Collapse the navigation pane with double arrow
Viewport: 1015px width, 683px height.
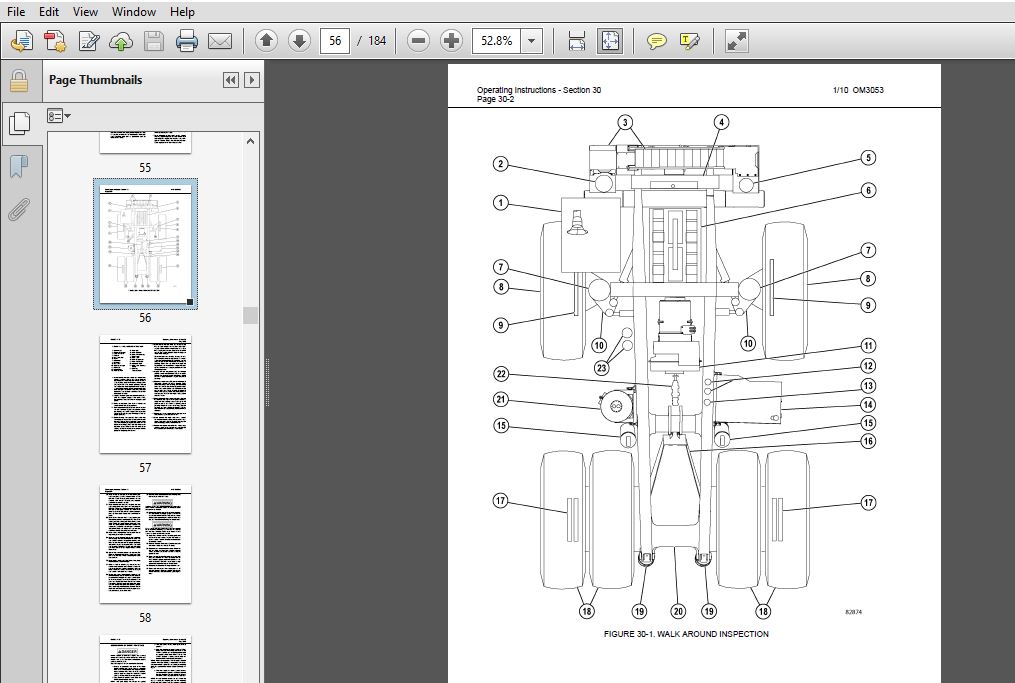click(230, 80)
